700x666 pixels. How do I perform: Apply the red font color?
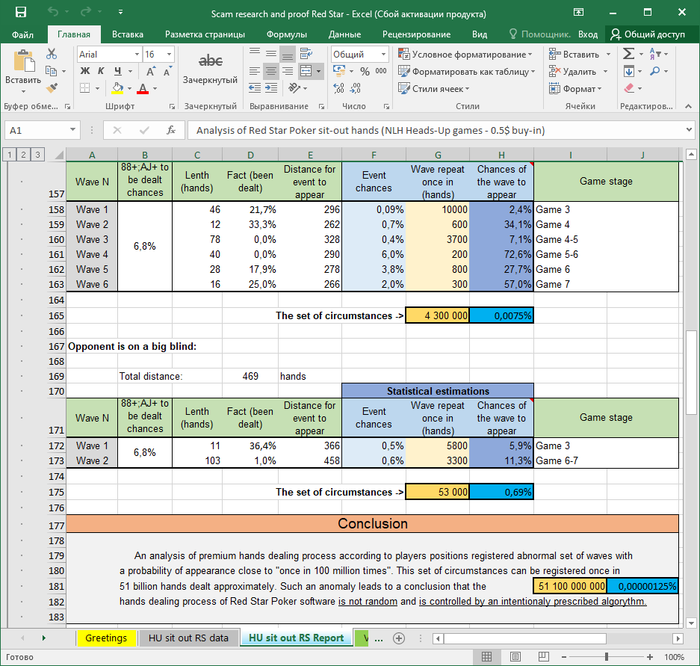click(143, 88)
